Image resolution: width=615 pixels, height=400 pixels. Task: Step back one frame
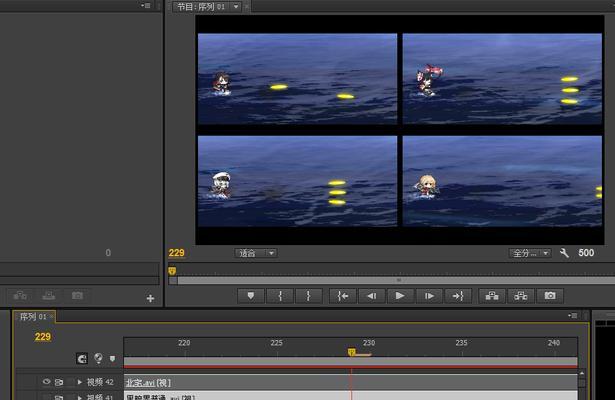[372, 296]
